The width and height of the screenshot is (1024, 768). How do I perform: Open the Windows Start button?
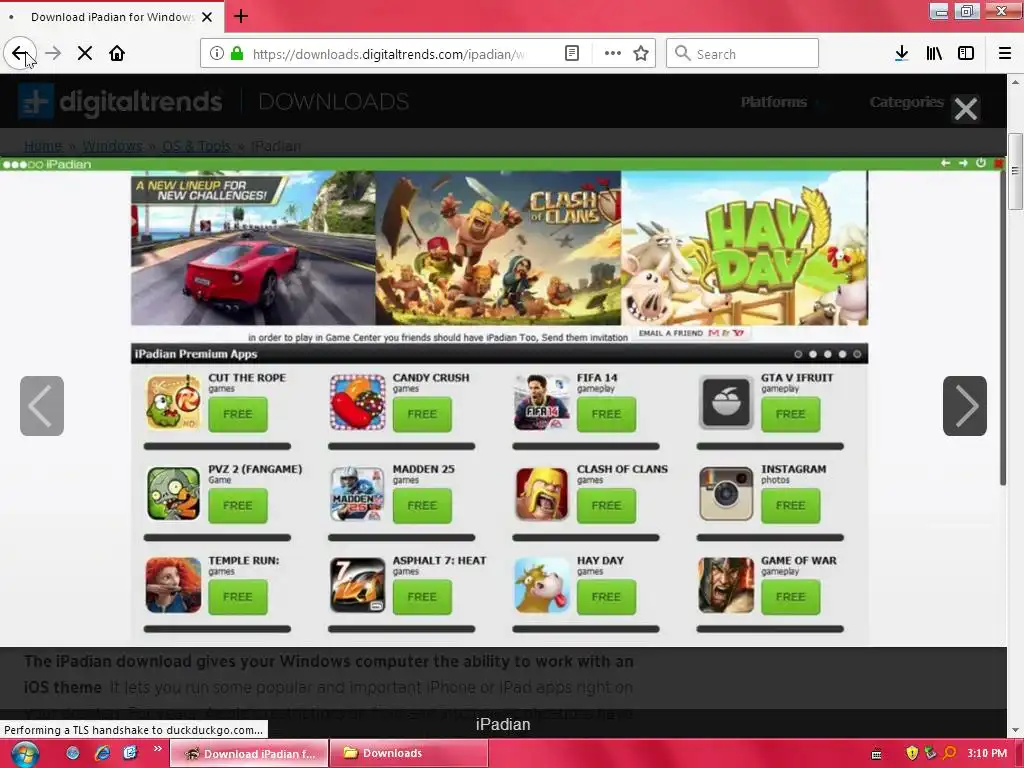coord(24,754)
